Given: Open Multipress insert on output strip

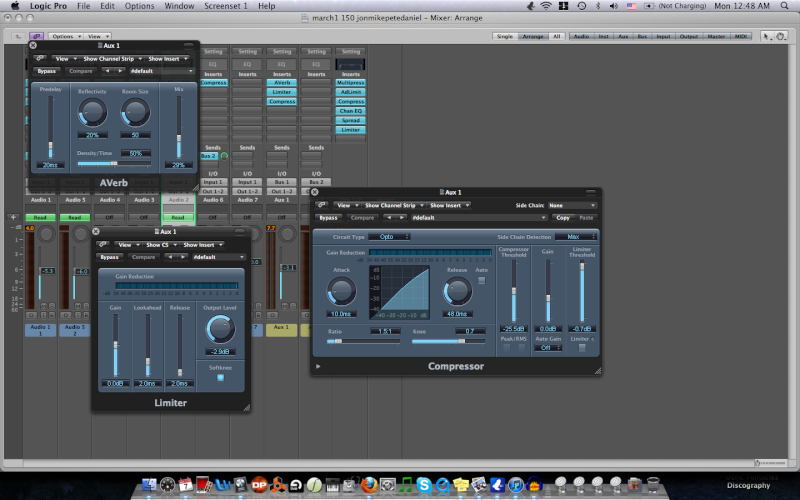Looking at the screenshot, I should point(351,82).
